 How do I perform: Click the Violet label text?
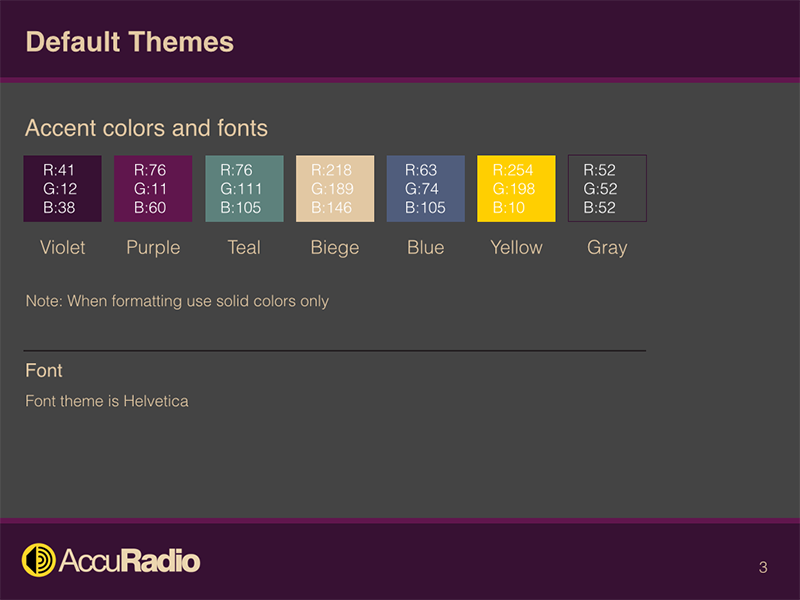62,247
